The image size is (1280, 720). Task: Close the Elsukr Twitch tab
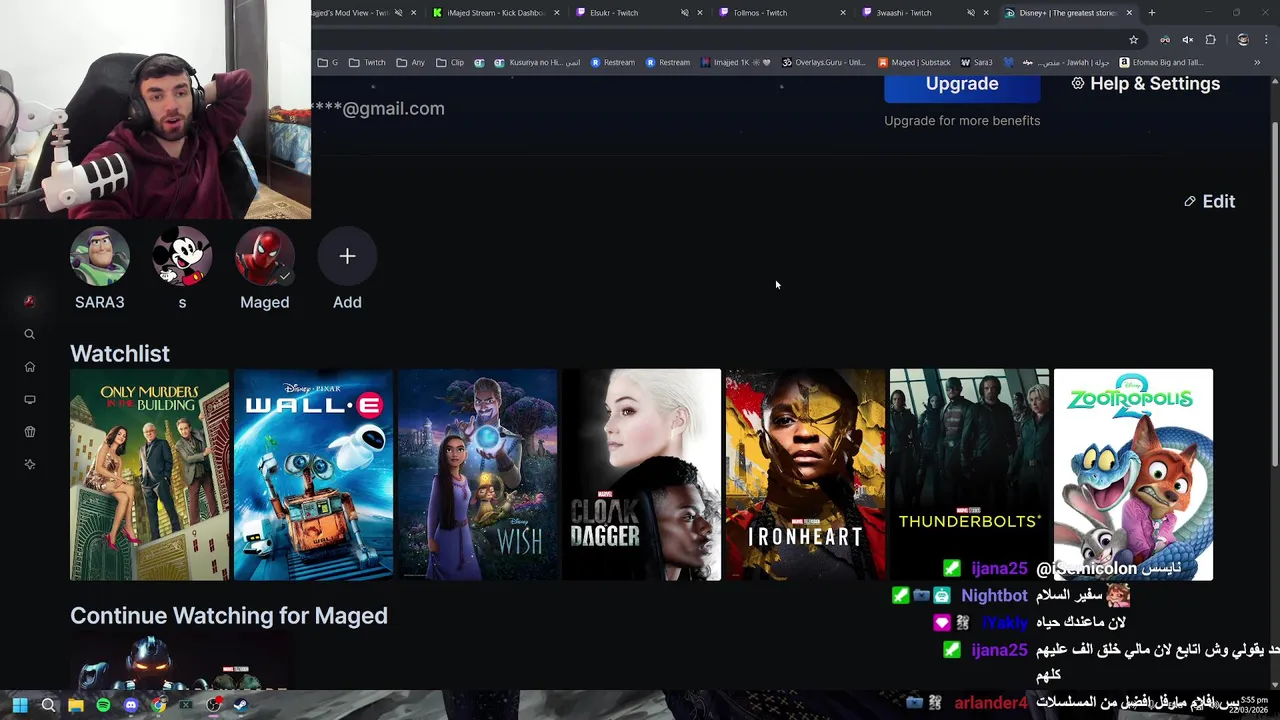700,13
